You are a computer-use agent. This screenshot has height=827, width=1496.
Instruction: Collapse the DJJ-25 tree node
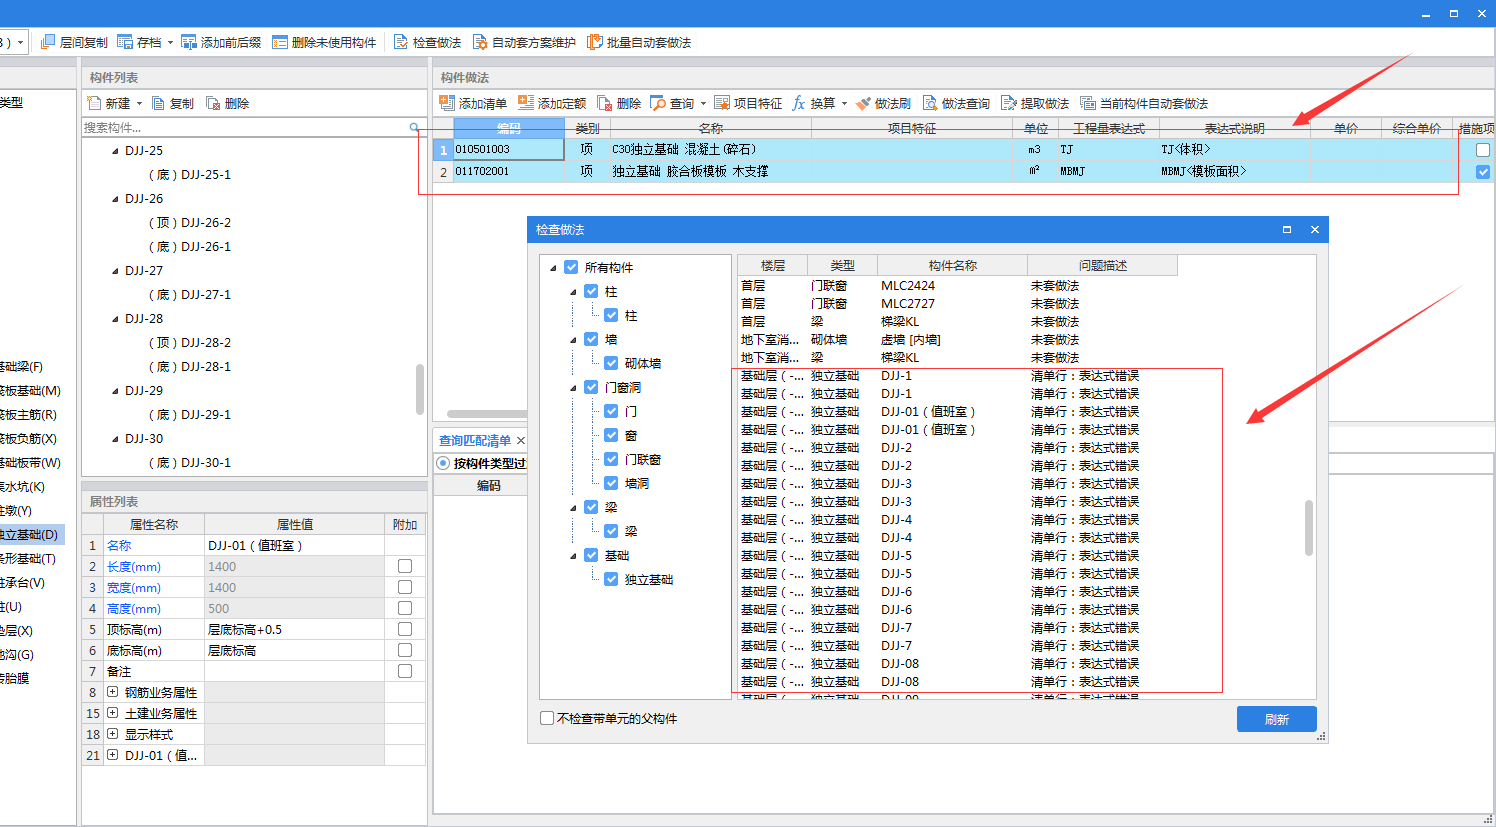point(115,151)
